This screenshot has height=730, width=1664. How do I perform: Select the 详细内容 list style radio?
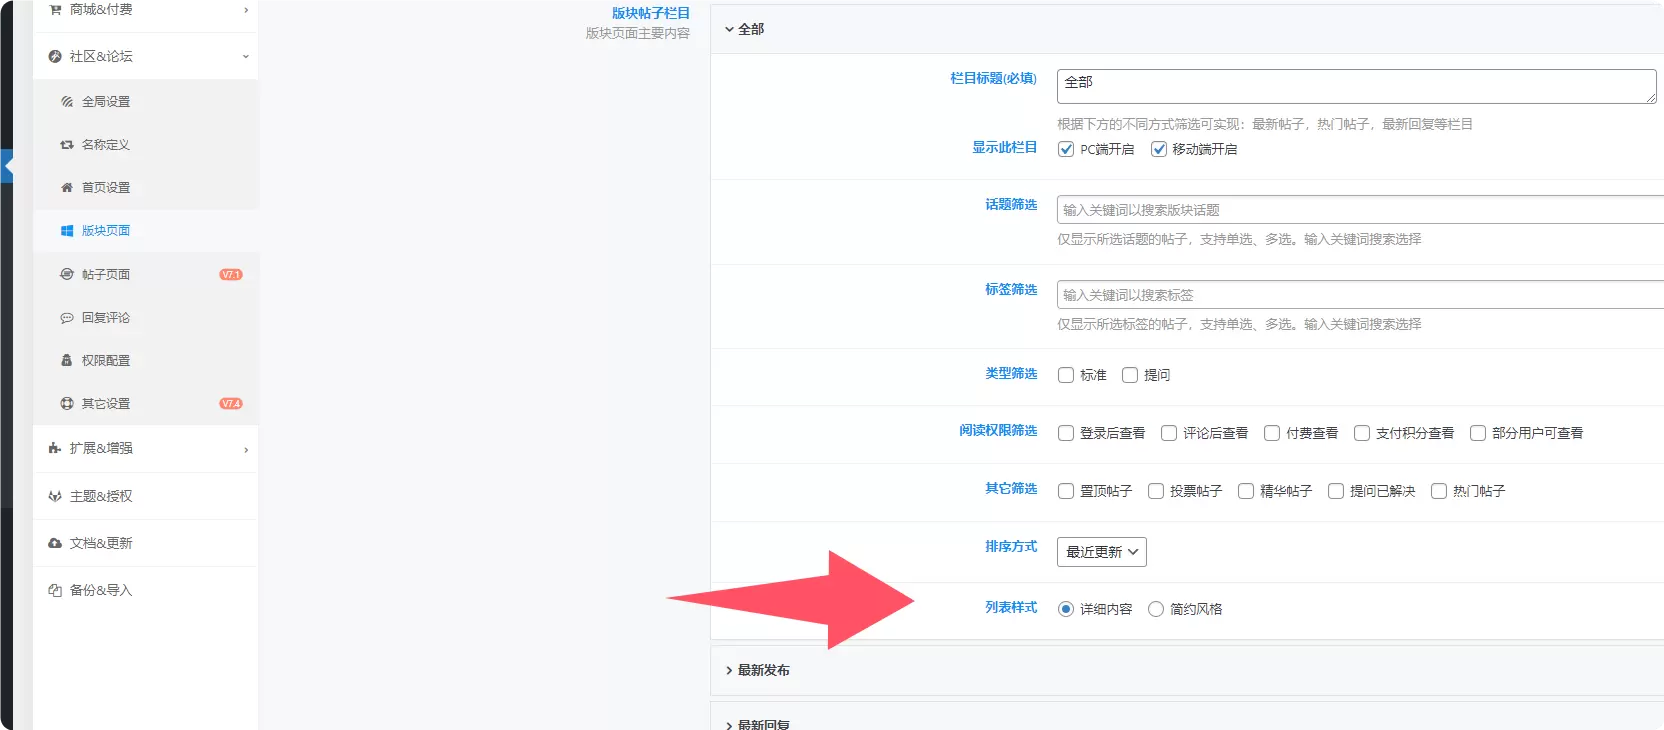click(1066, 609)
